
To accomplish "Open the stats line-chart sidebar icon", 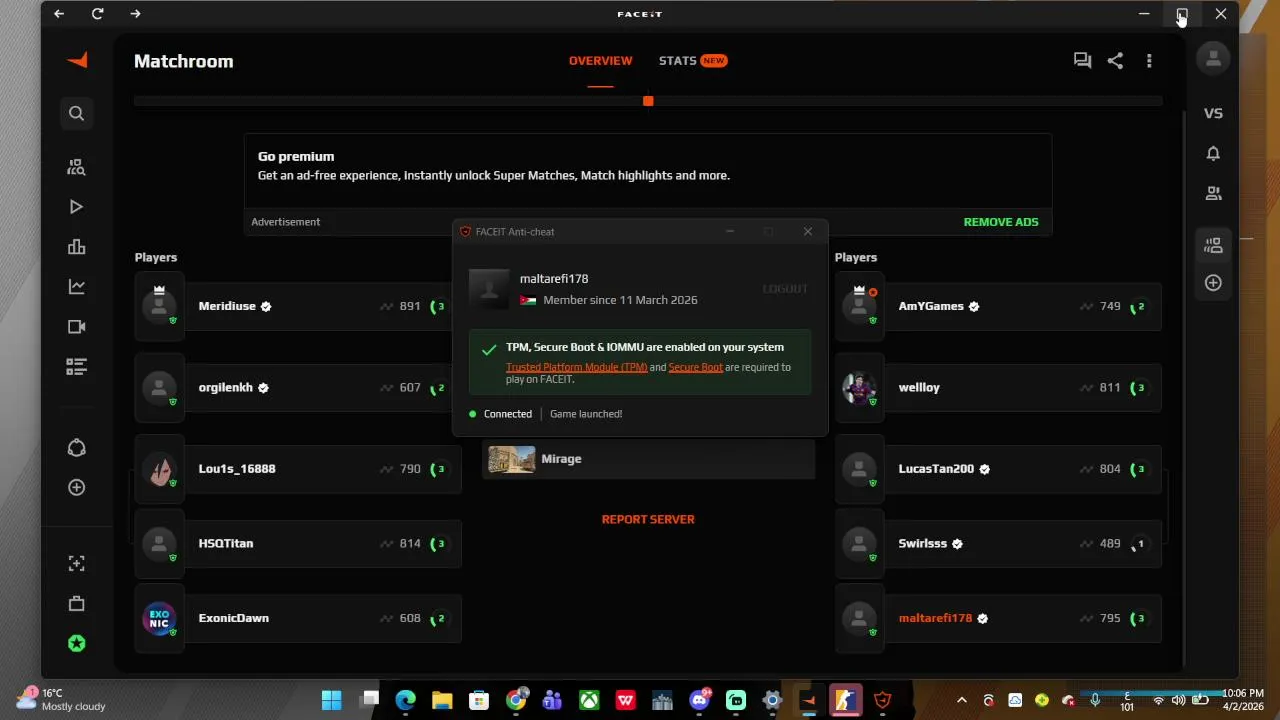I will click(x=76, y=287).
